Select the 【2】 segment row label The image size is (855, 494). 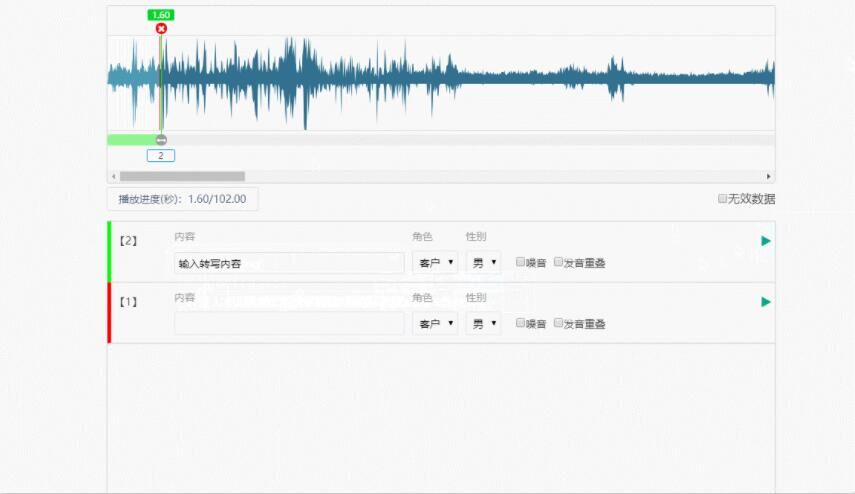point(129,241)
